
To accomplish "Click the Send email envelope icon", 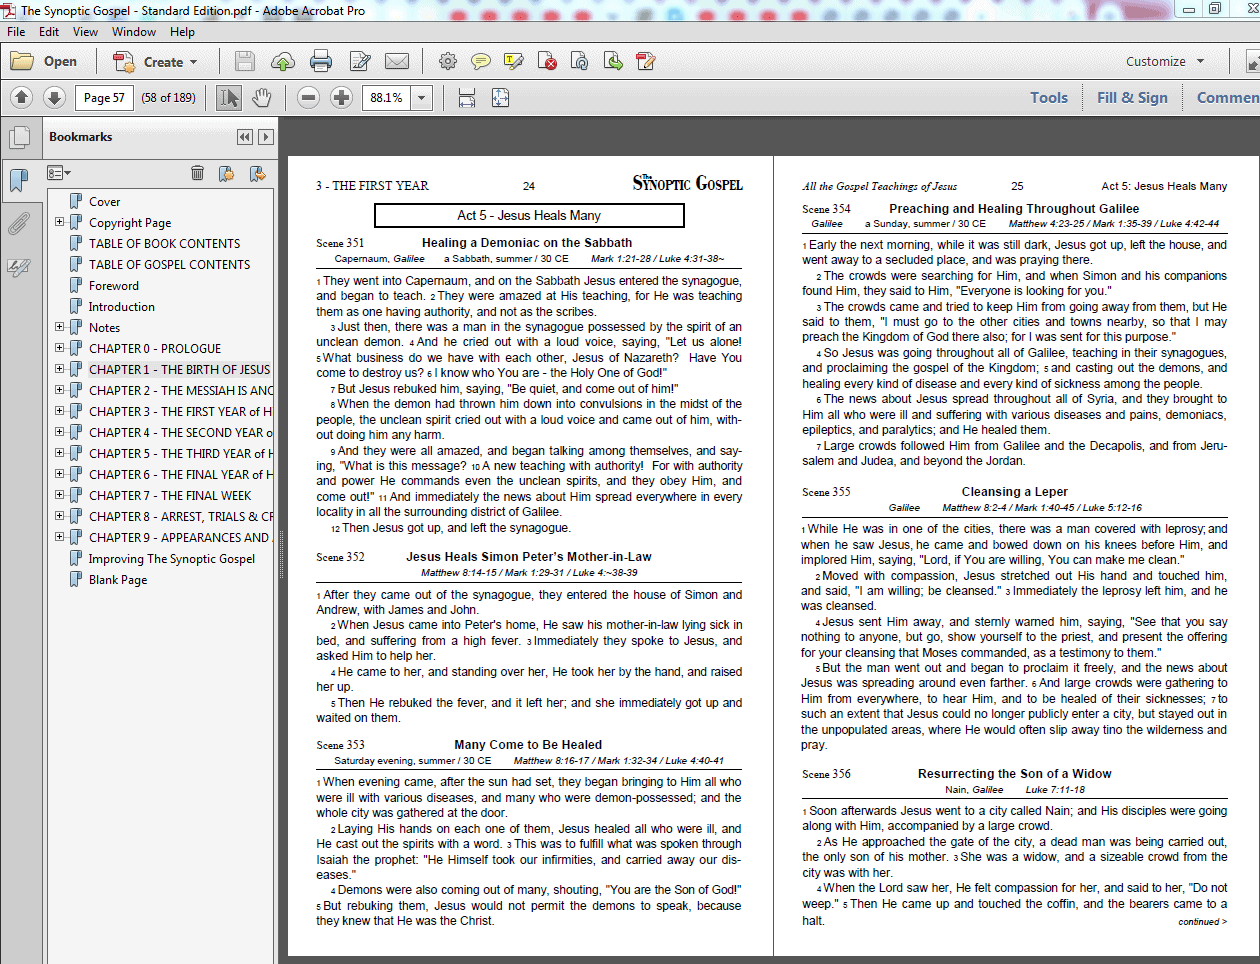I will [397, 61].
